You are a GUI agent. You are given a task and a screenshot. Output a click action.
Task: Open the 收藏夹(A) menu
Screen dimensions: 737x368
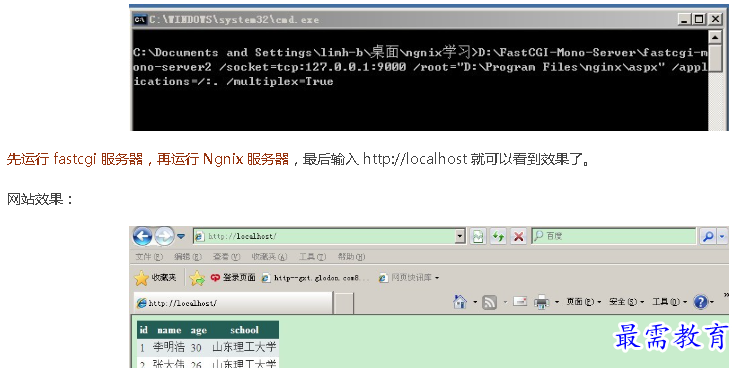(269, 257)
